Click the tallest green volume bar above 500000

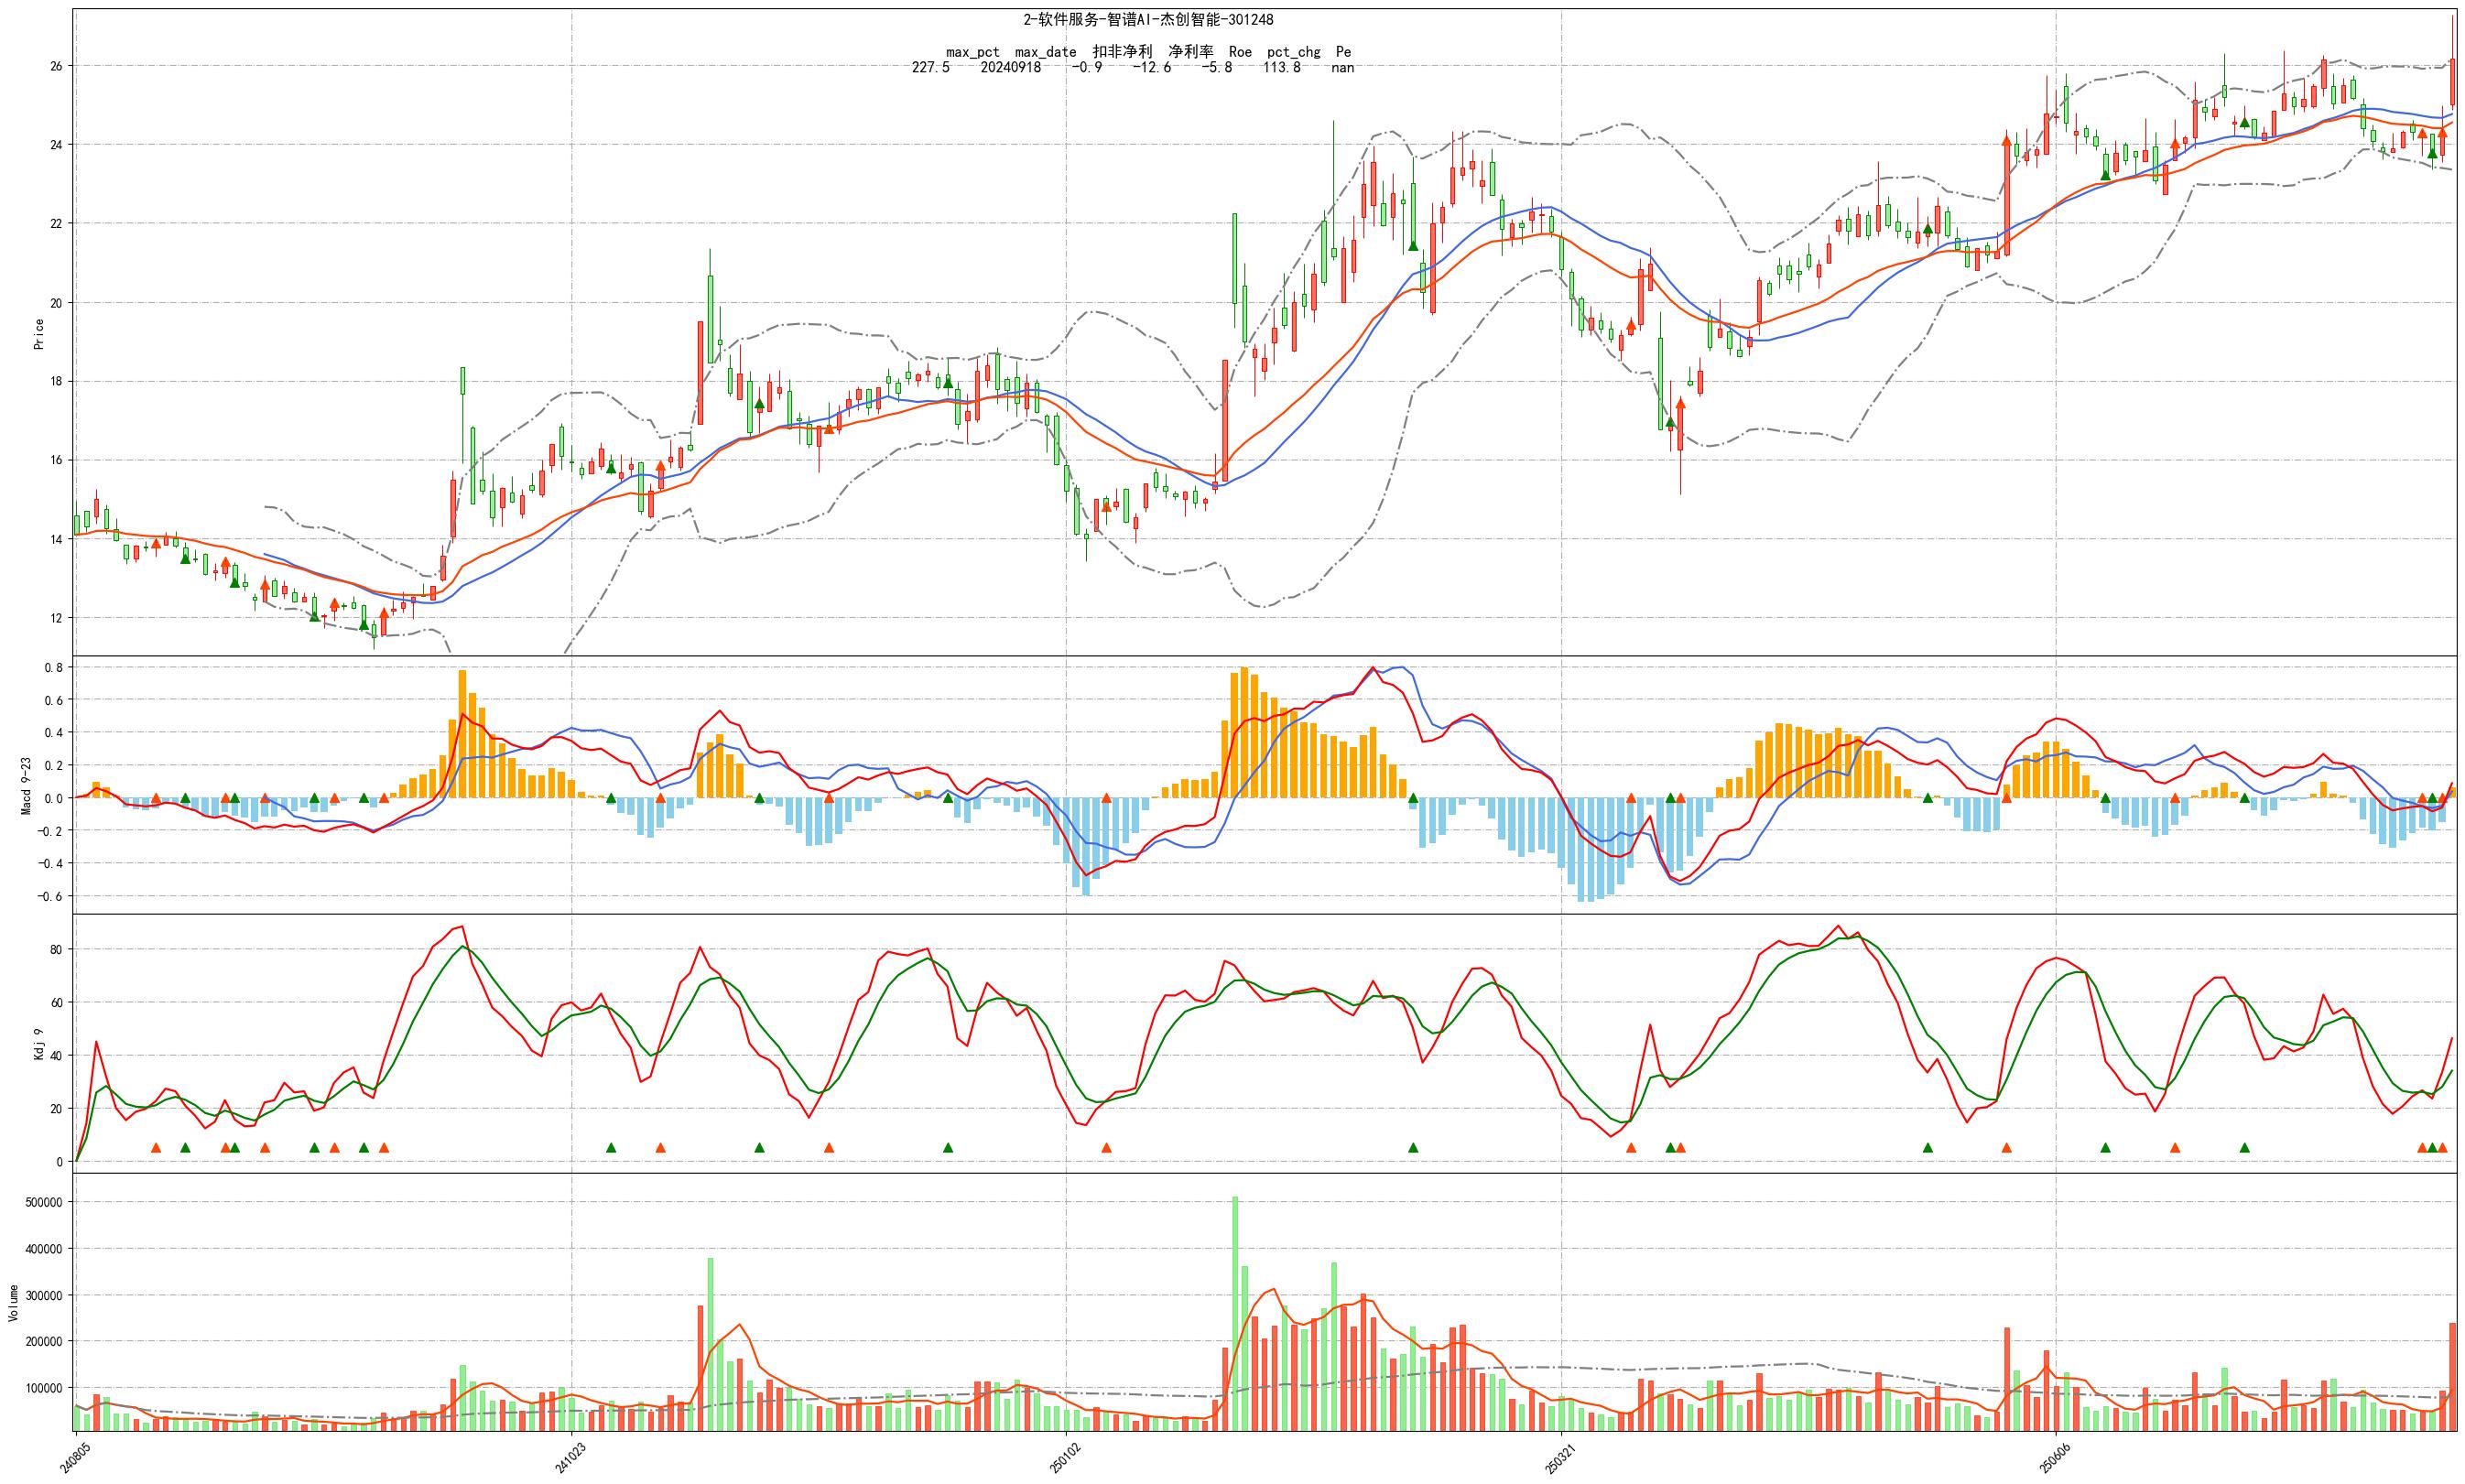pyautogui.click(x=1235, y=1314)
